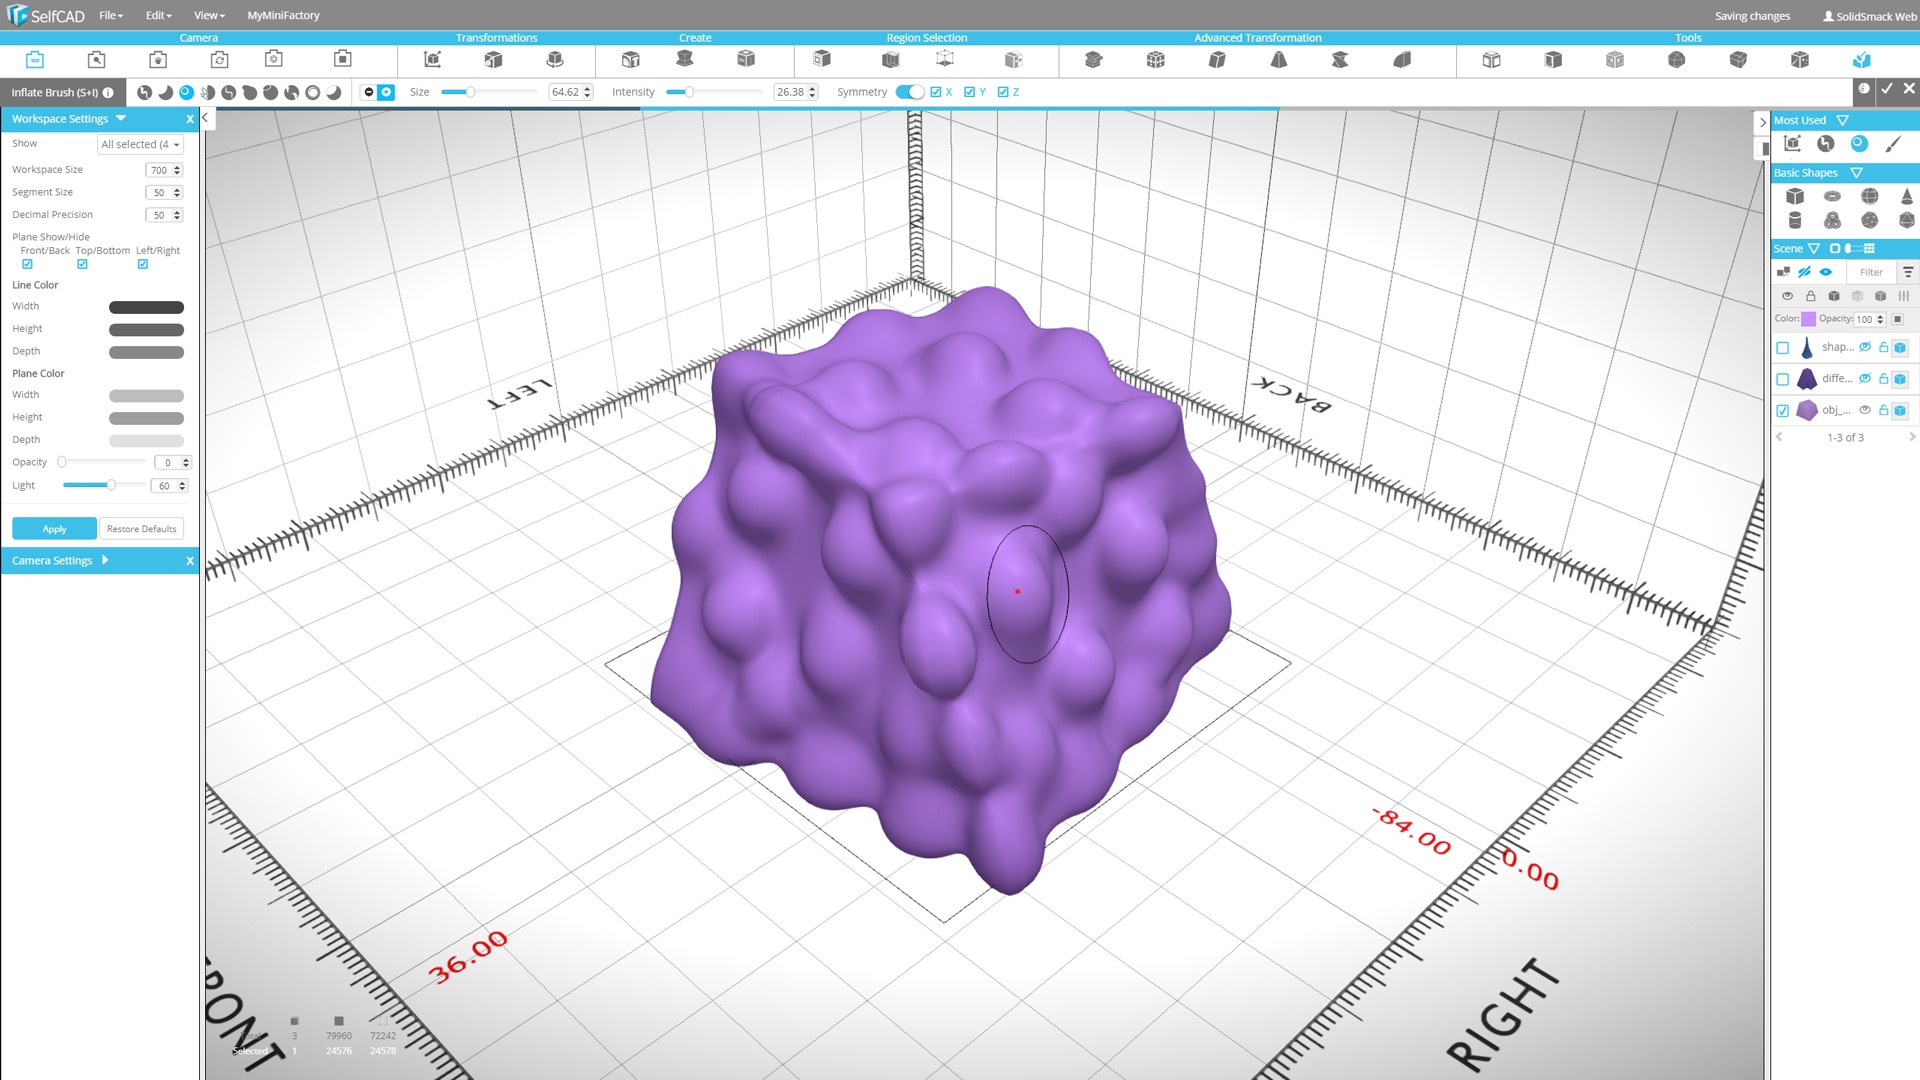Select the first sculpting brush icon
1920x1080 pixels.
[145, 92]
